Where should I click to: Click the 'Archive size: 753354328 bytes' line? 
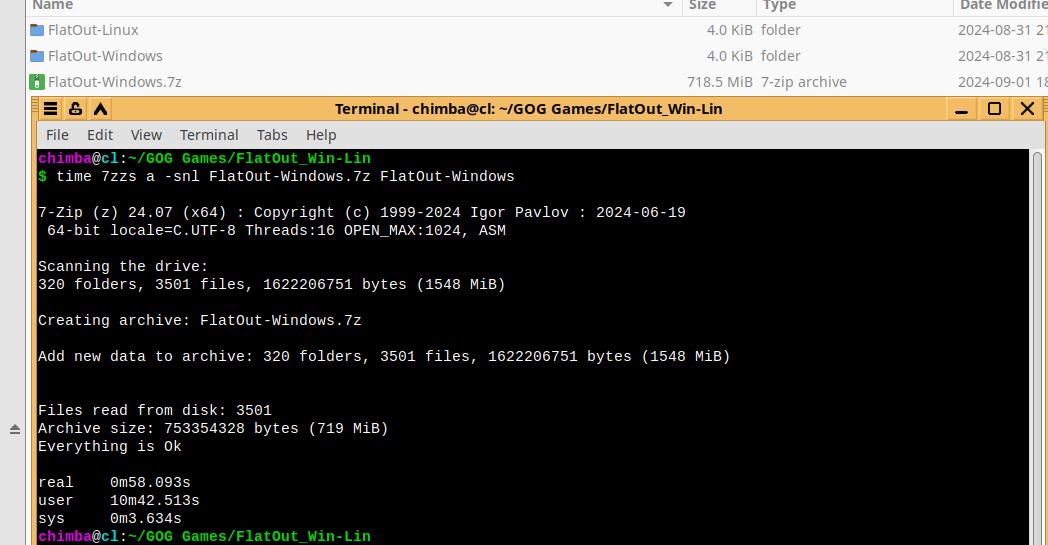[213, 429]
